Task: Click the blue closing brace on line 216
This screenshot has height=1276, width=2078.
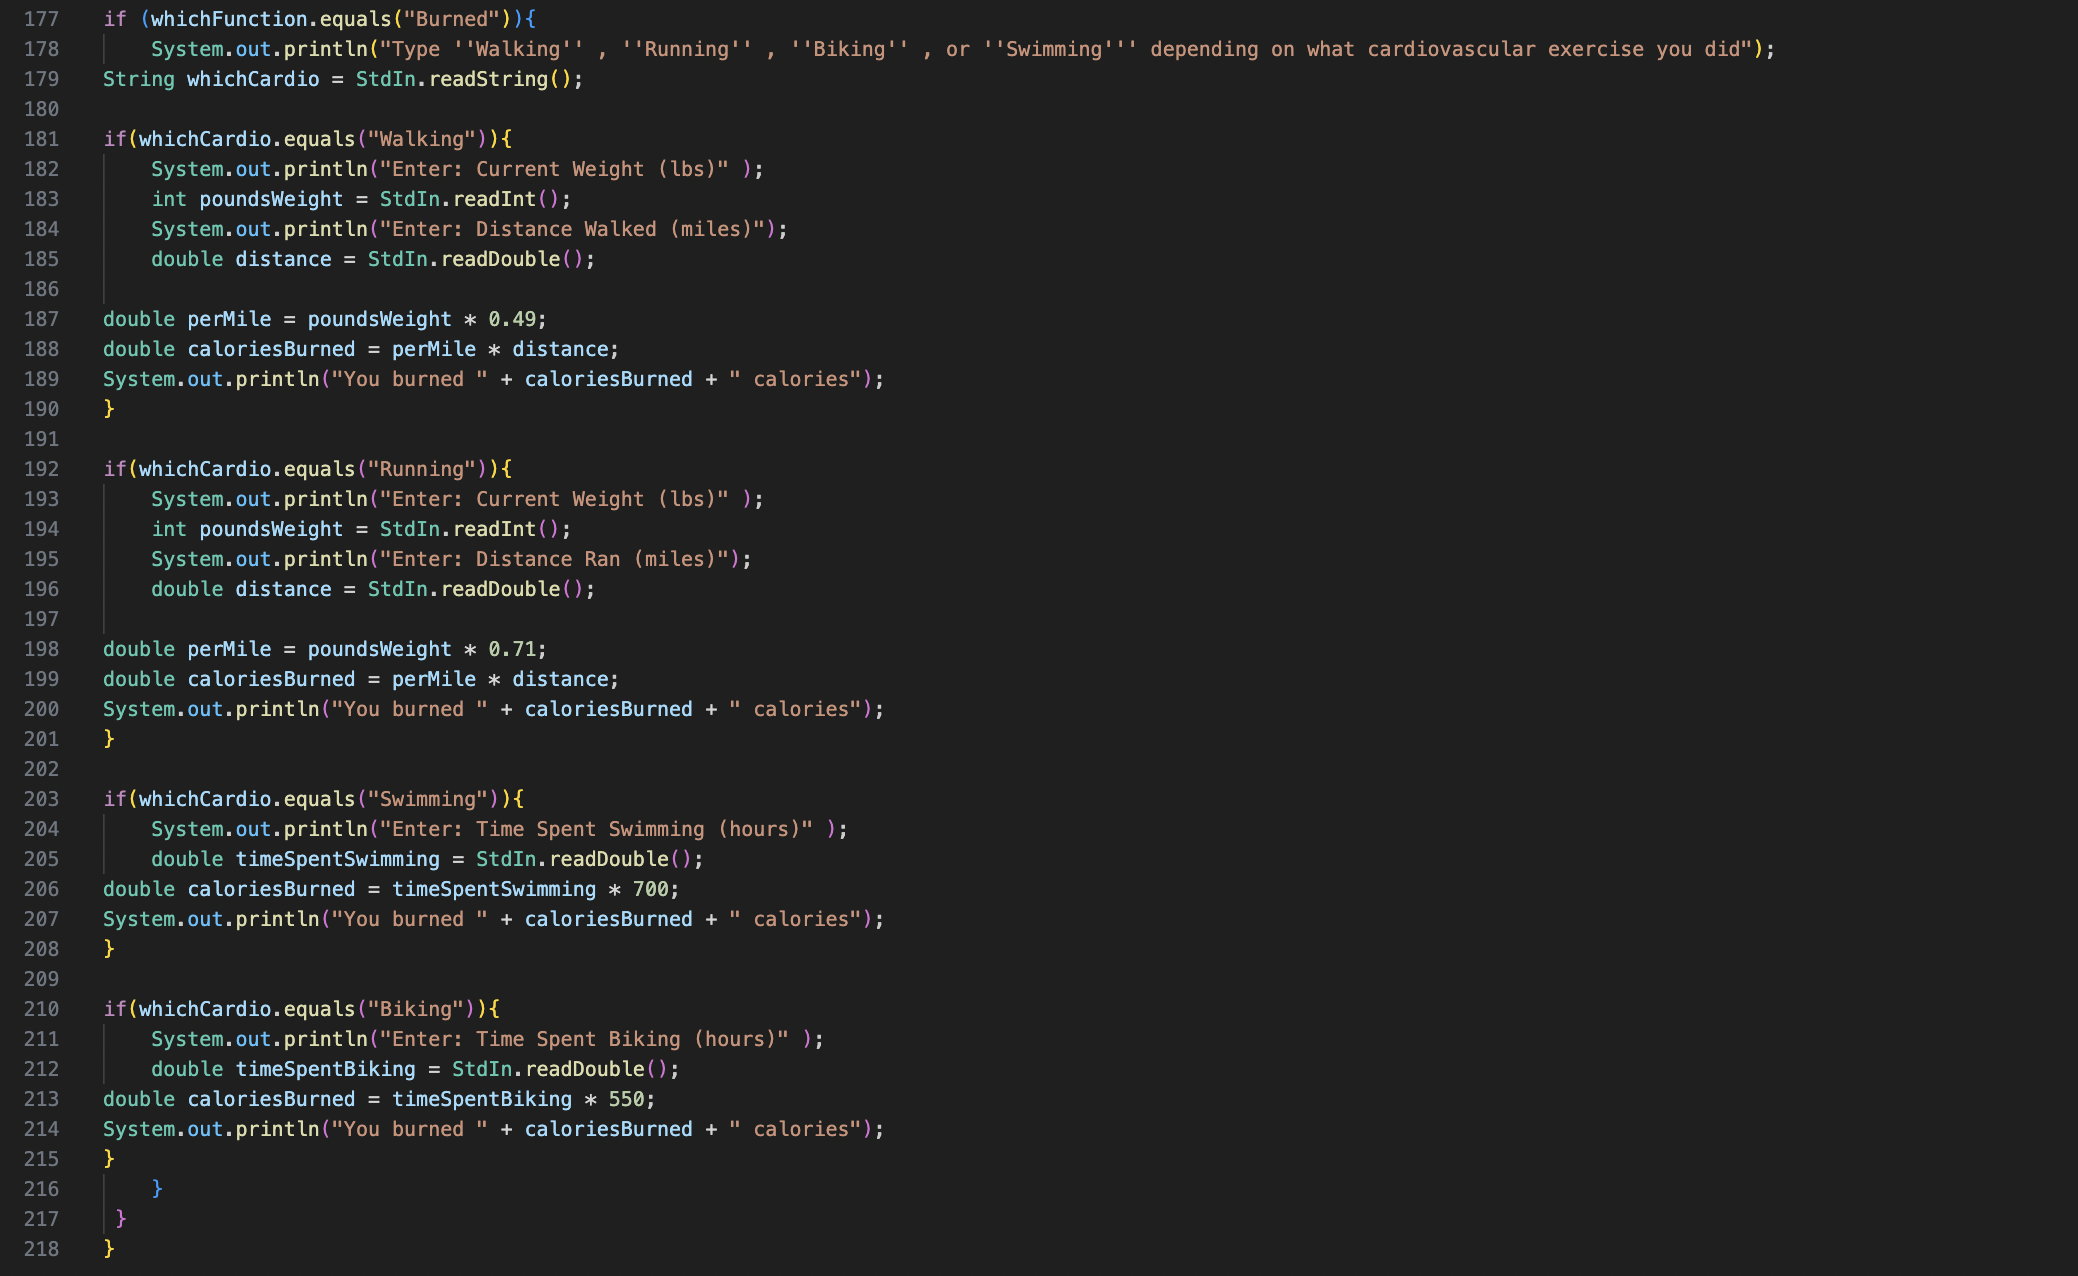Action: (x=157, y=1188)
